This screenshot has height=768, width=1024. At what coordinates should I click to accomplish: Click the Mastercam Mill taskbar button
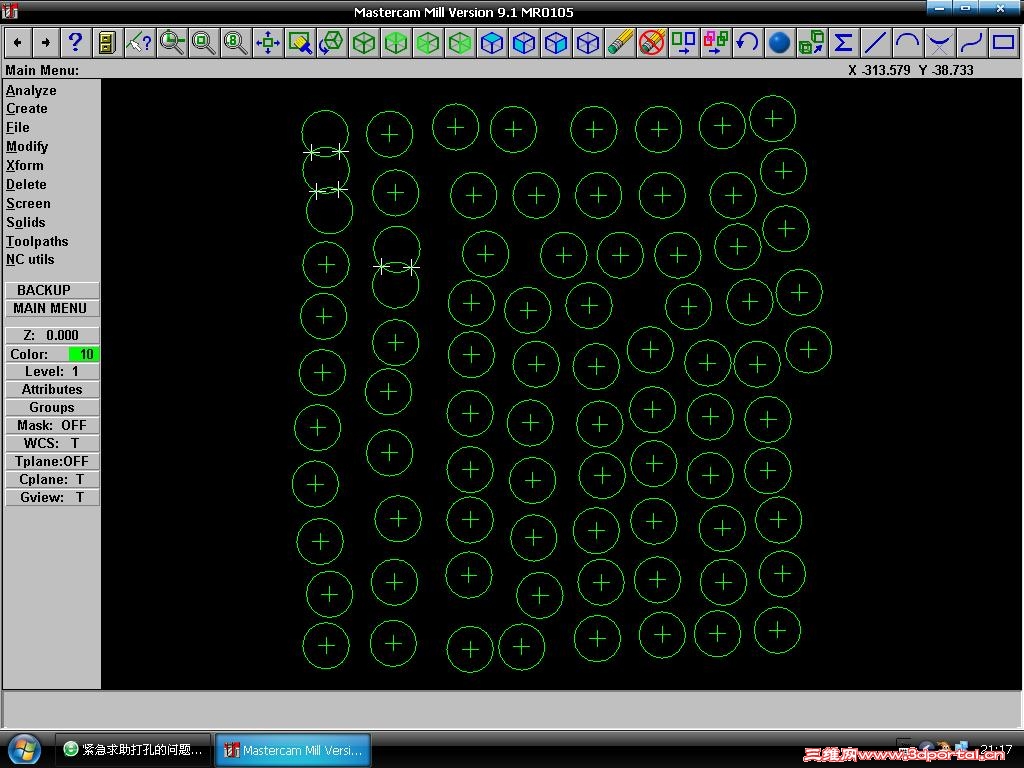coord(293,750)
